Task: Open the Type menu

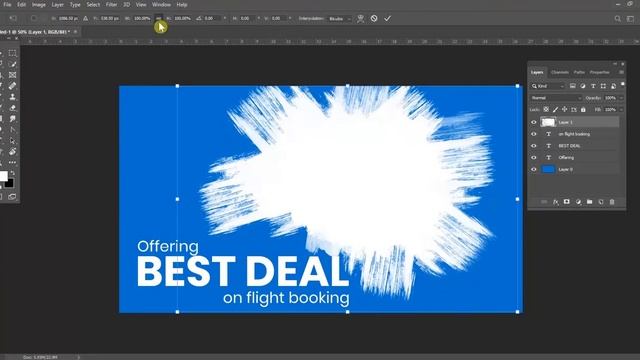Action: pos(75,4)
